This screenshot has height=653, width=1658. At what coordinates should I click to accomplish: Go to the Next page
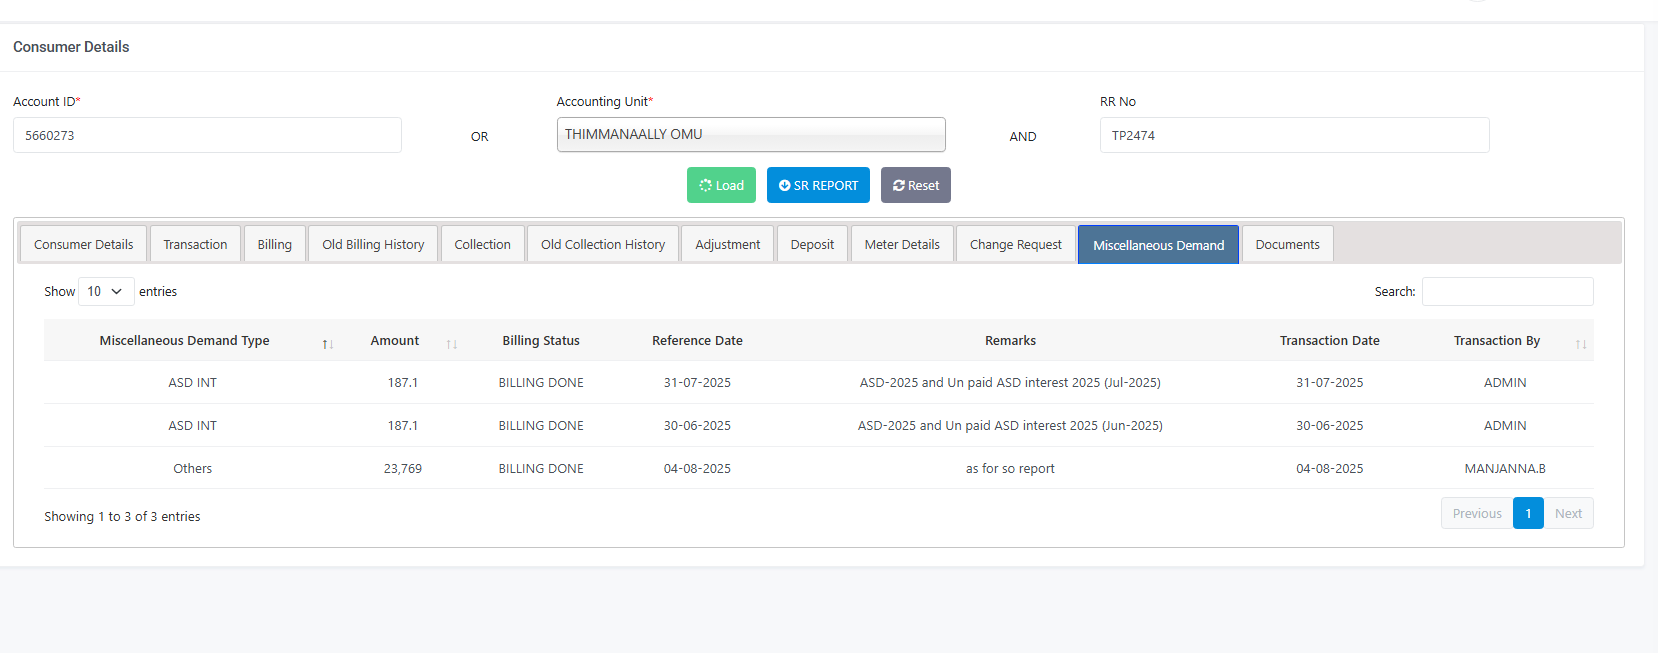[1568, 513]
